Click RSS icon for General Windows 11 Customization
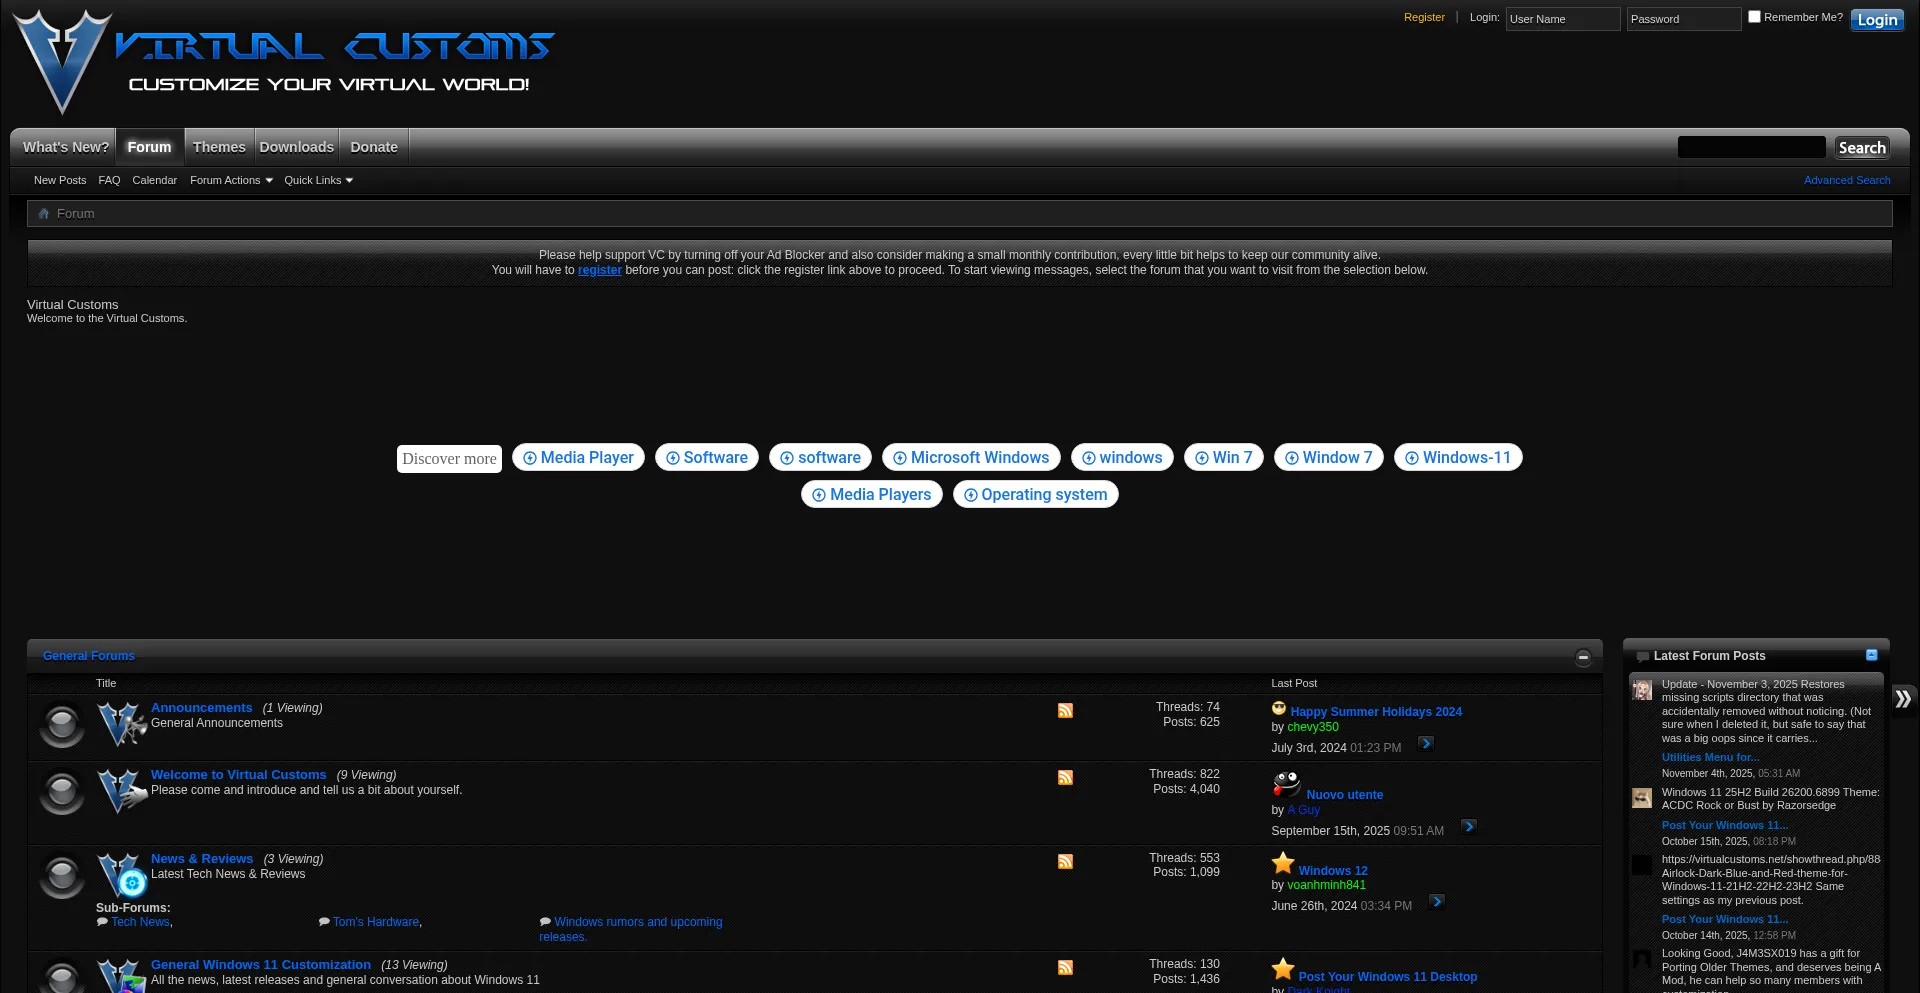This screenshot has width=1920, height=993. tap(1065, 968)
